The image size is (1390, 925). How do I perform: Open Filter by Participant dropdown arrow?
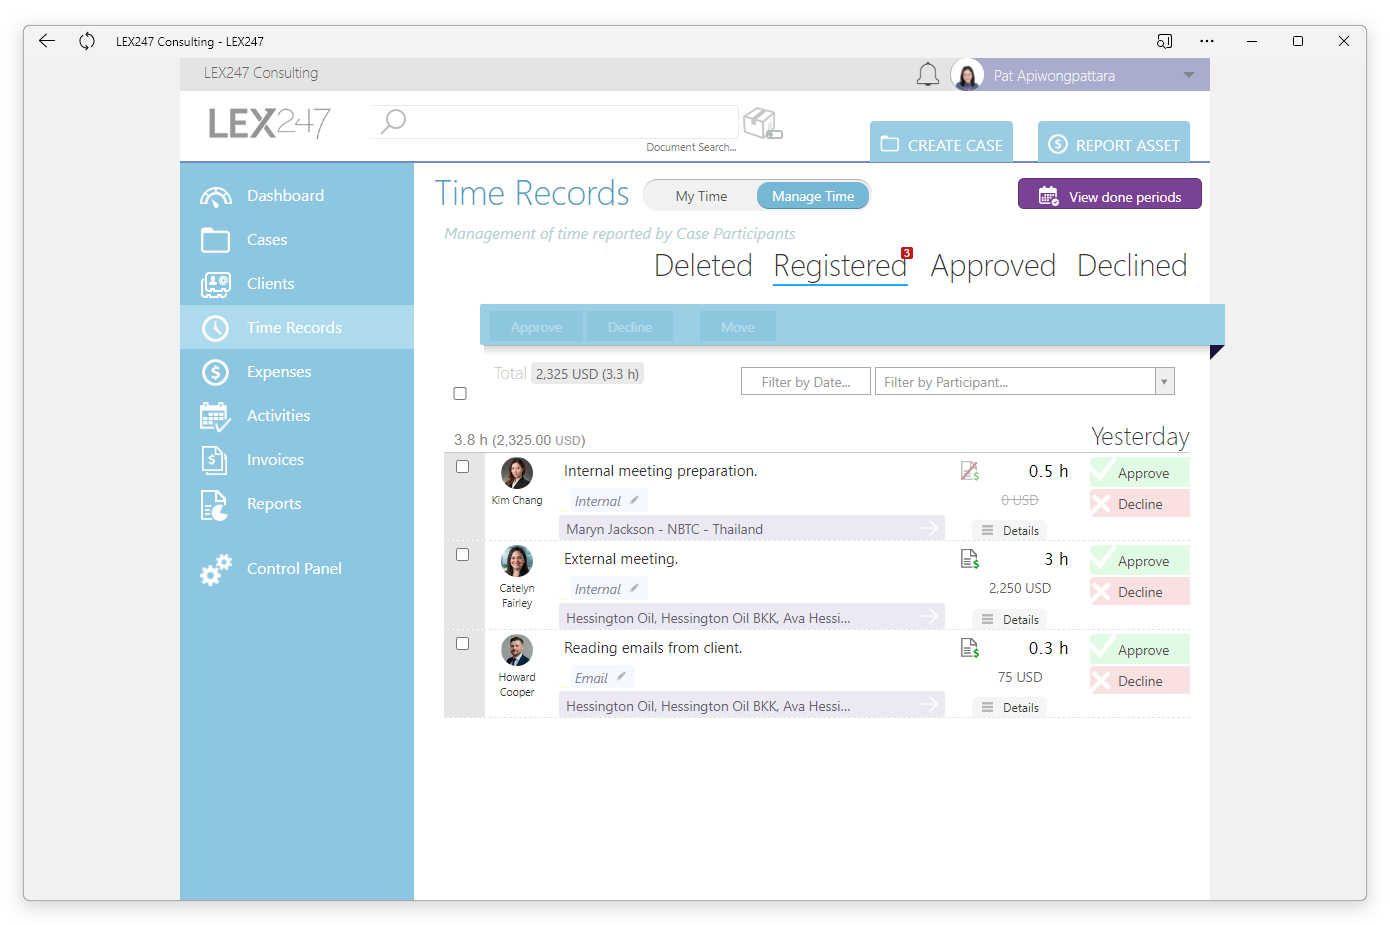point(1164,382)
